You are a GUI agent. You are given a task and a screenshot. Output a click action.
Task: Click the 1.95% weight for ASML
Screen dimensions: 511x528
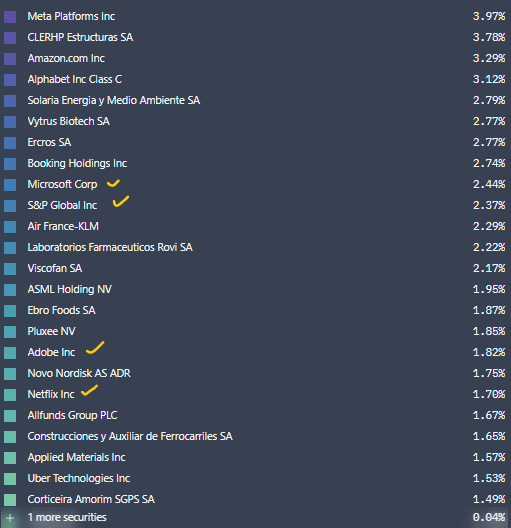[x=489, y=289]
